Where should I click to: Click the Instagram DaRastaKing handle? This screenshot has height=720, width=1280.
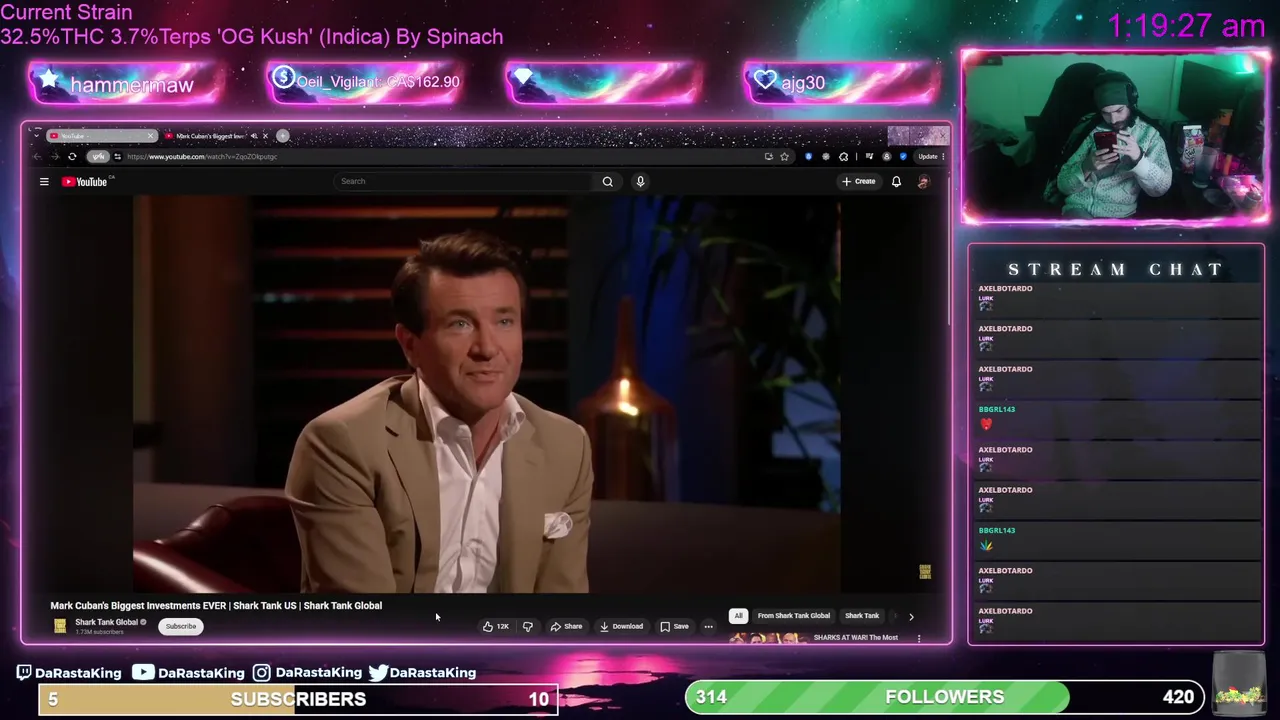(x=307, y=673)
